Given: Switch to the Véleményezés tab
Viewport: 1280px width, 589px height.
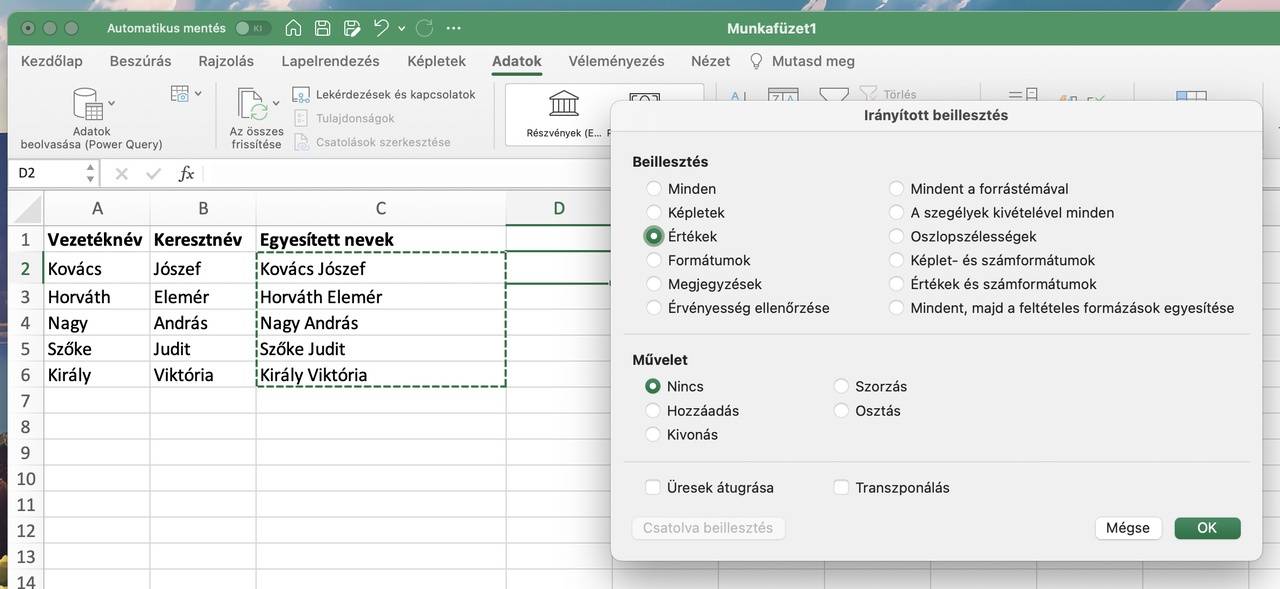Looking at the screenshot, I should [x=616, y=61].
